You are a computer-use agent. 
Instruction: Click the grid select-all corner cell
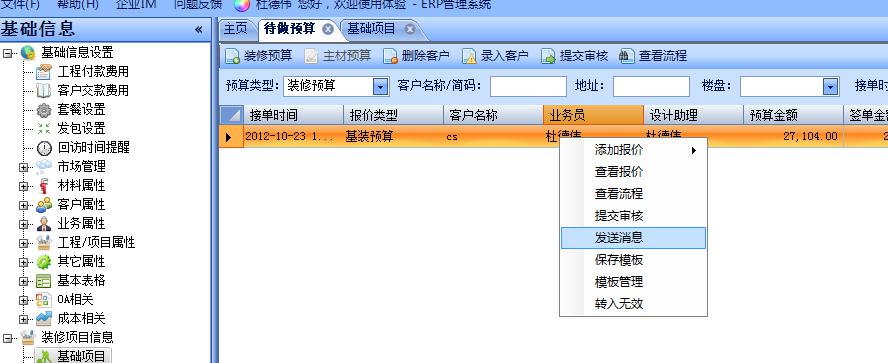click(x=231, y=116)
